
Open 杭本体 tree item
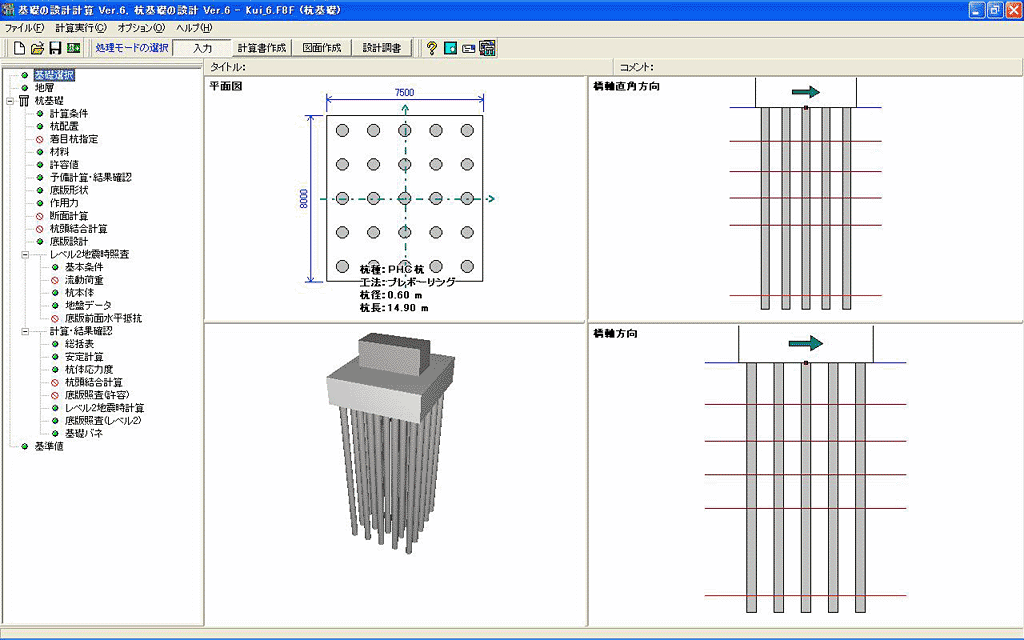(79, 293)
